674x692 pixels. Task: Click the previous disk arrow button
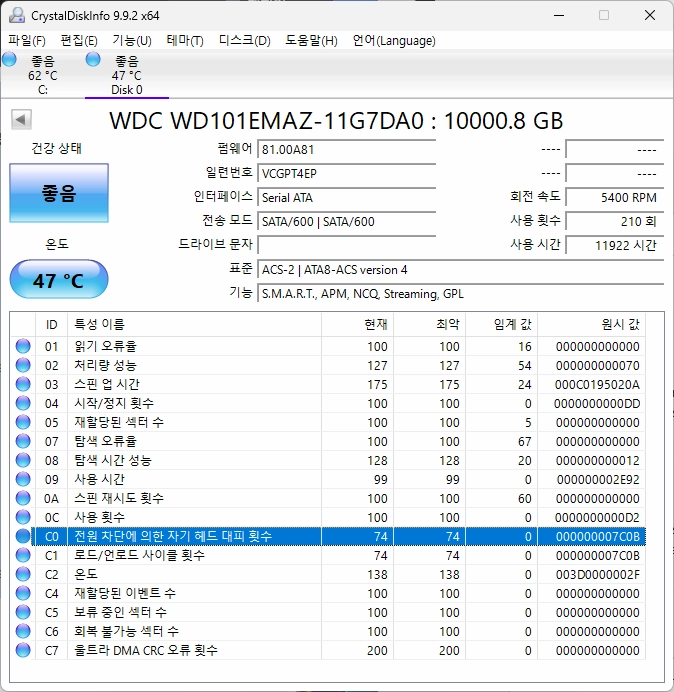point(21,120)
